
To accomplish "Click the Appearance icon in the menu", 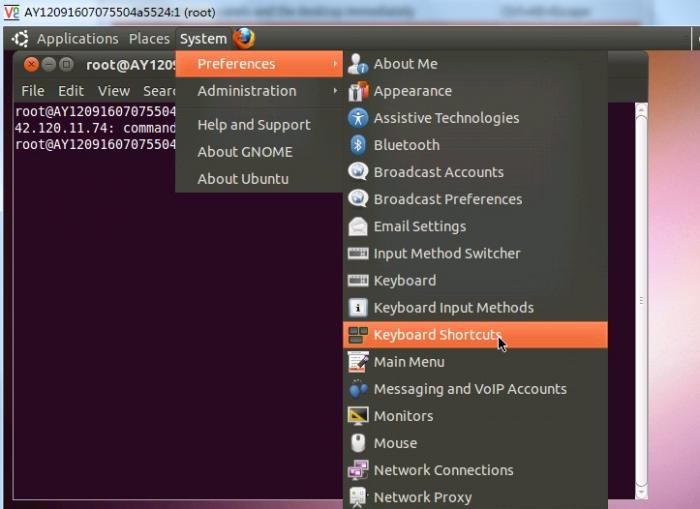I will click(x=358, y=91).
